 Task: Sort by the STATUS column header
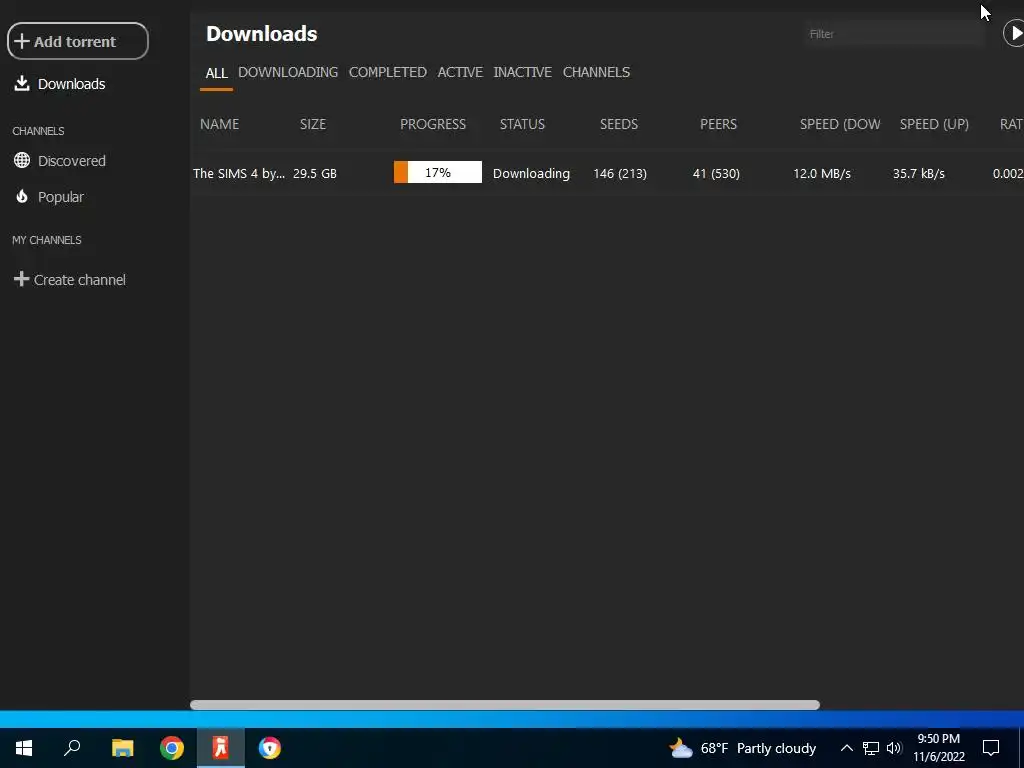point(522,124)
